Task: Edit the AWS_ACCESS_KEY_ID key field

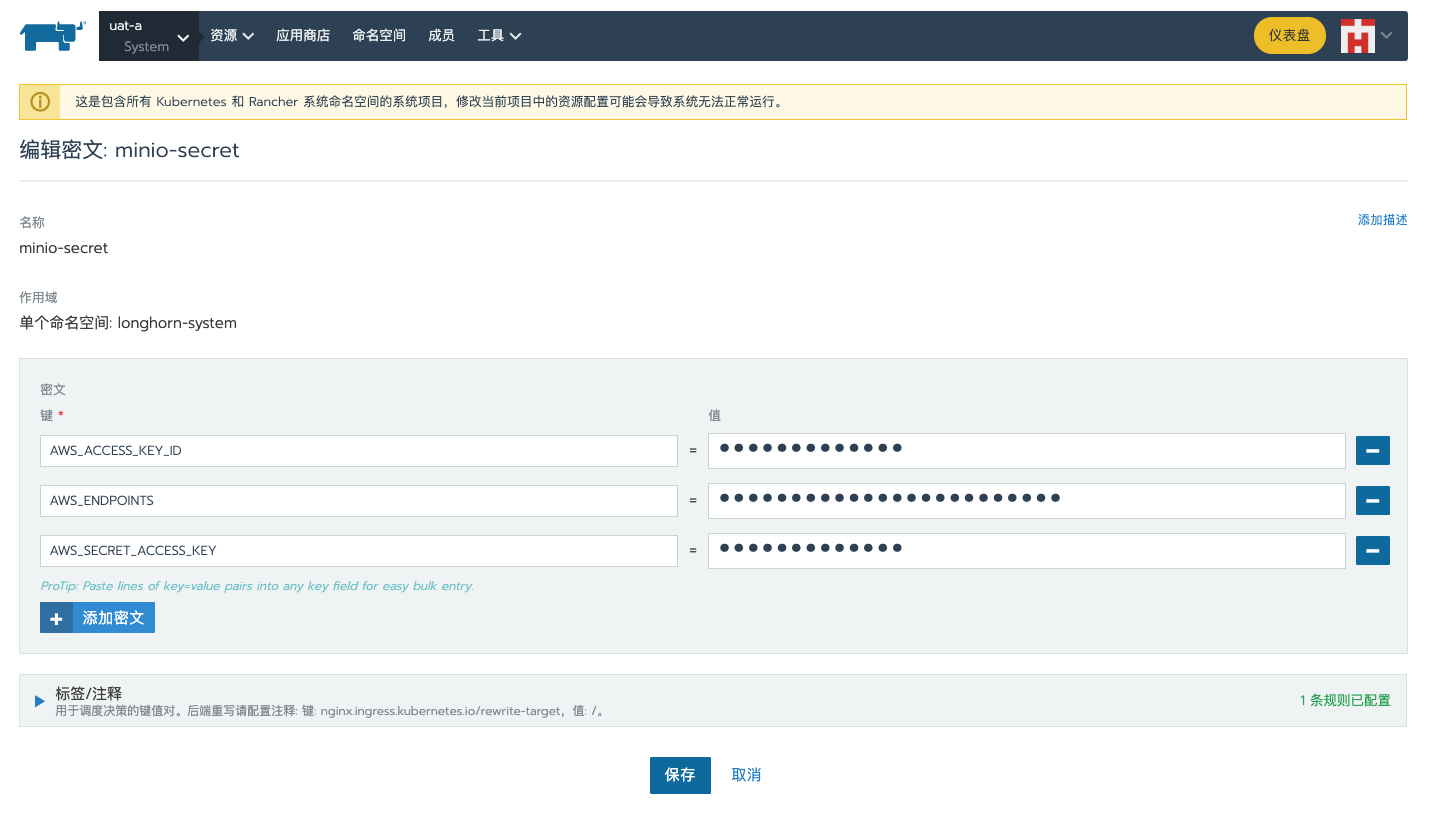Action: click(359, 451)
